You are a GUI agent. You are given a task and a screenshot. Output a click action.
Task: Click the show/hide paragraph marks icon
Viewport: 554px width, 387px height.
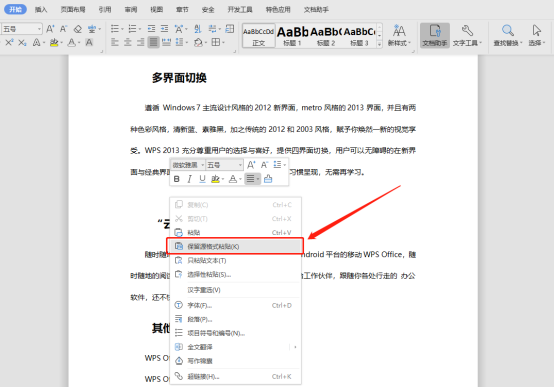click(x=212, y=29)
